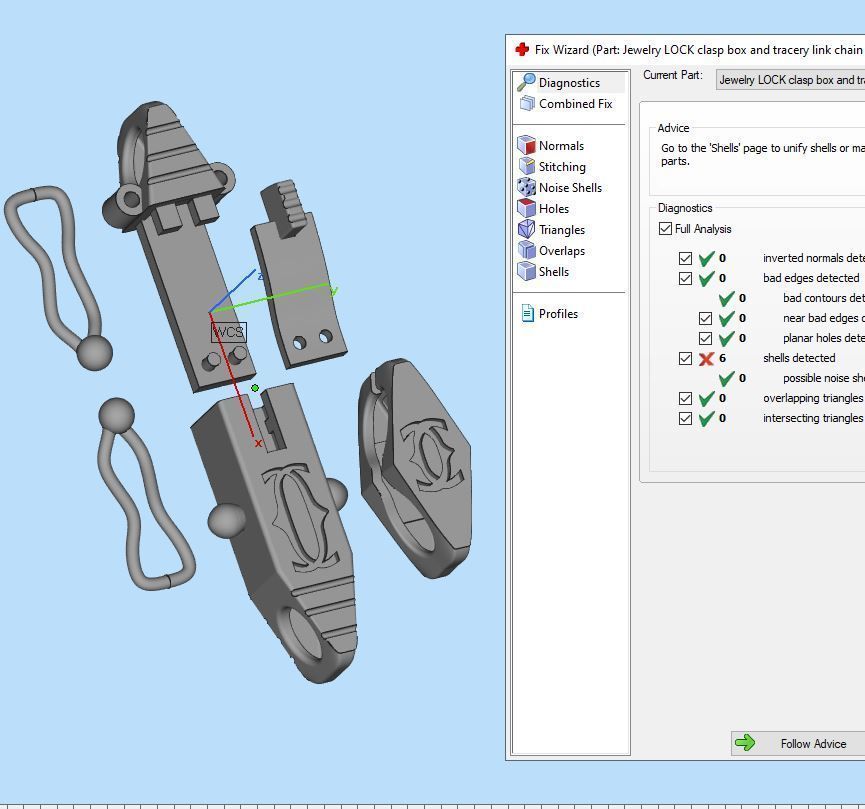Click the 'bad edges detected' label
865x809 pixels.
click(x=811, y=278)
